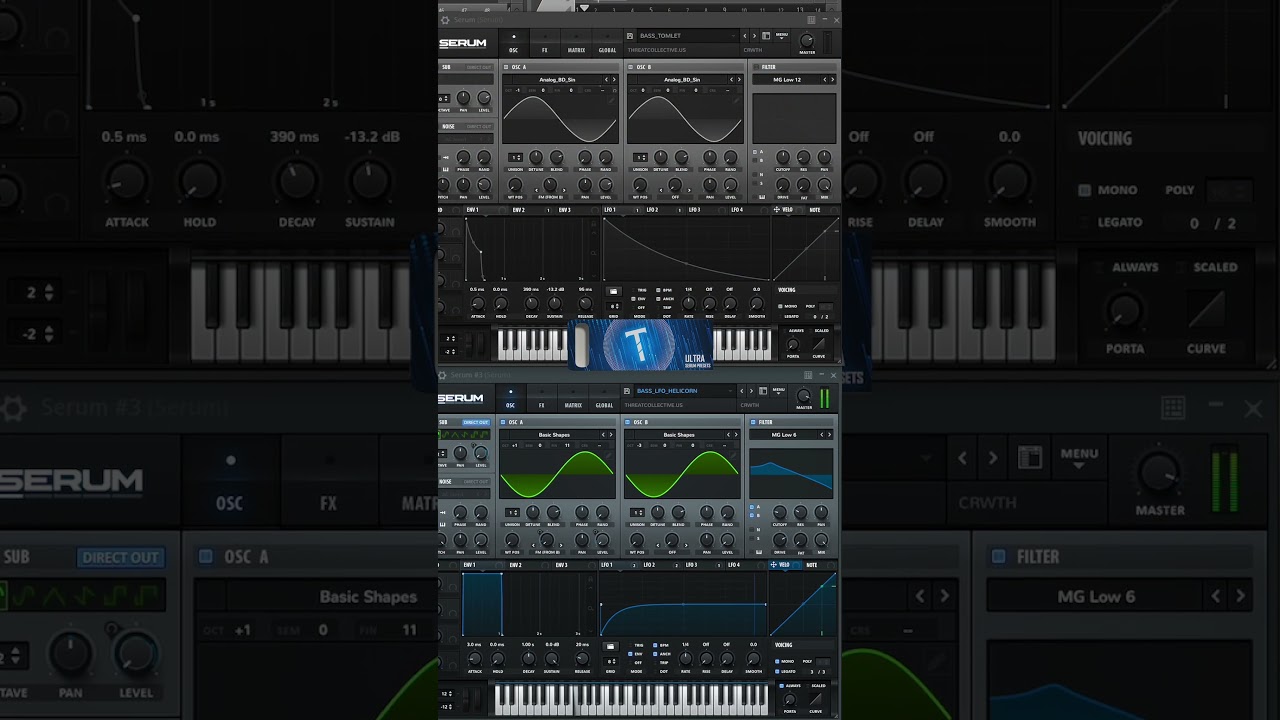
Task: Switch to ENV 2 in Serum #3
Action: 515,565
